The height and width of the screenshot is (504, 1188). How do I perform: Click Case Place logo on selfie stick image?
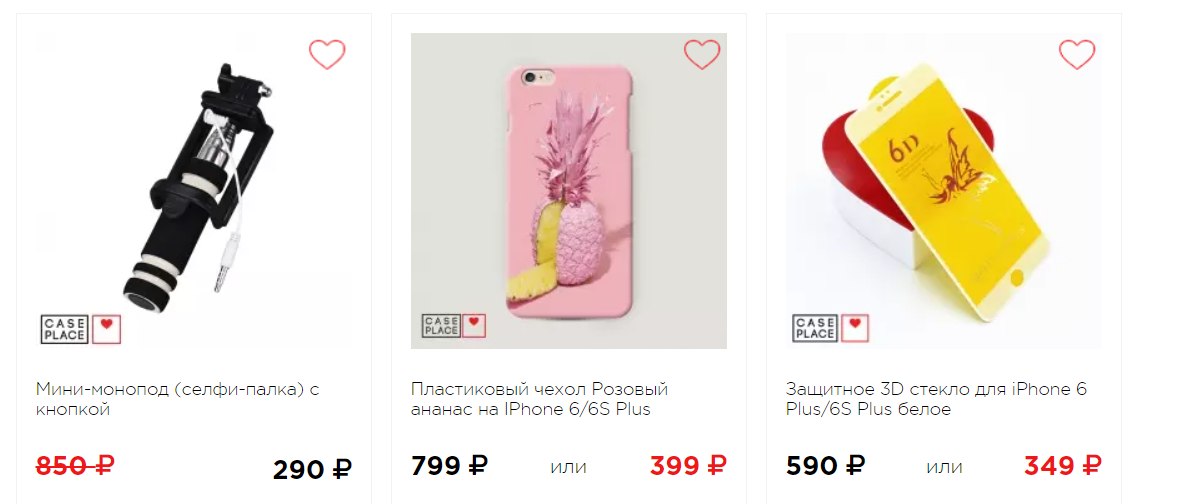[x=64, y=330]
